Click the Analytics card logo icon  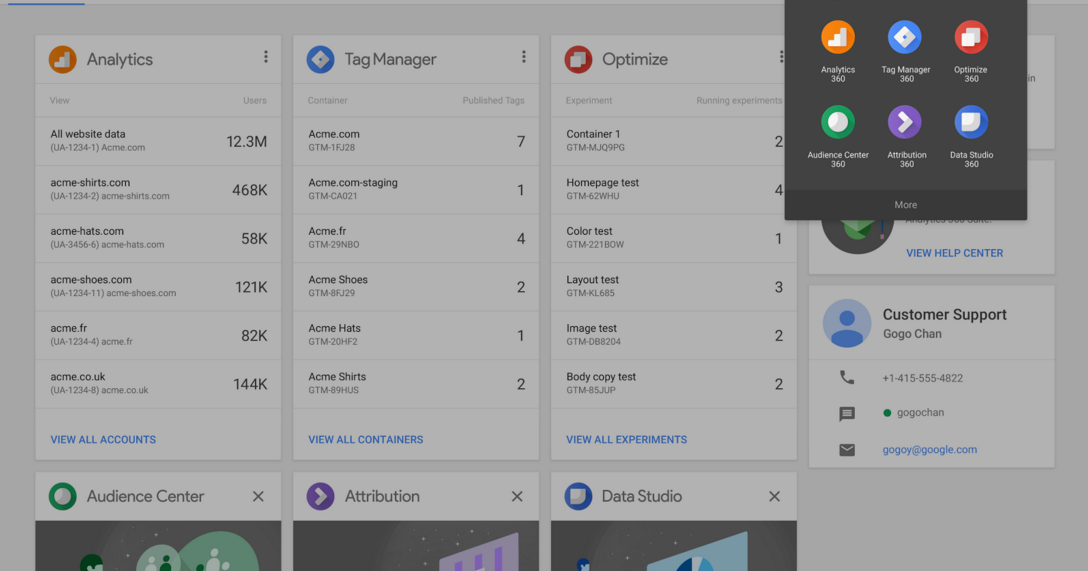(62, 60)
